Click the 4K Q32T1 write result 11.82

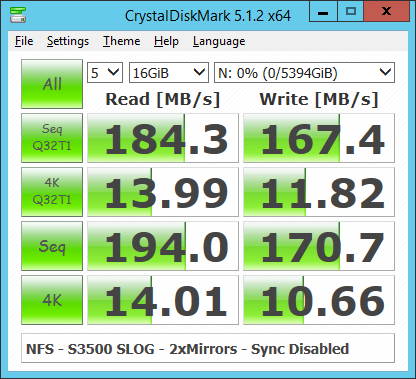[x=319, y=192]
